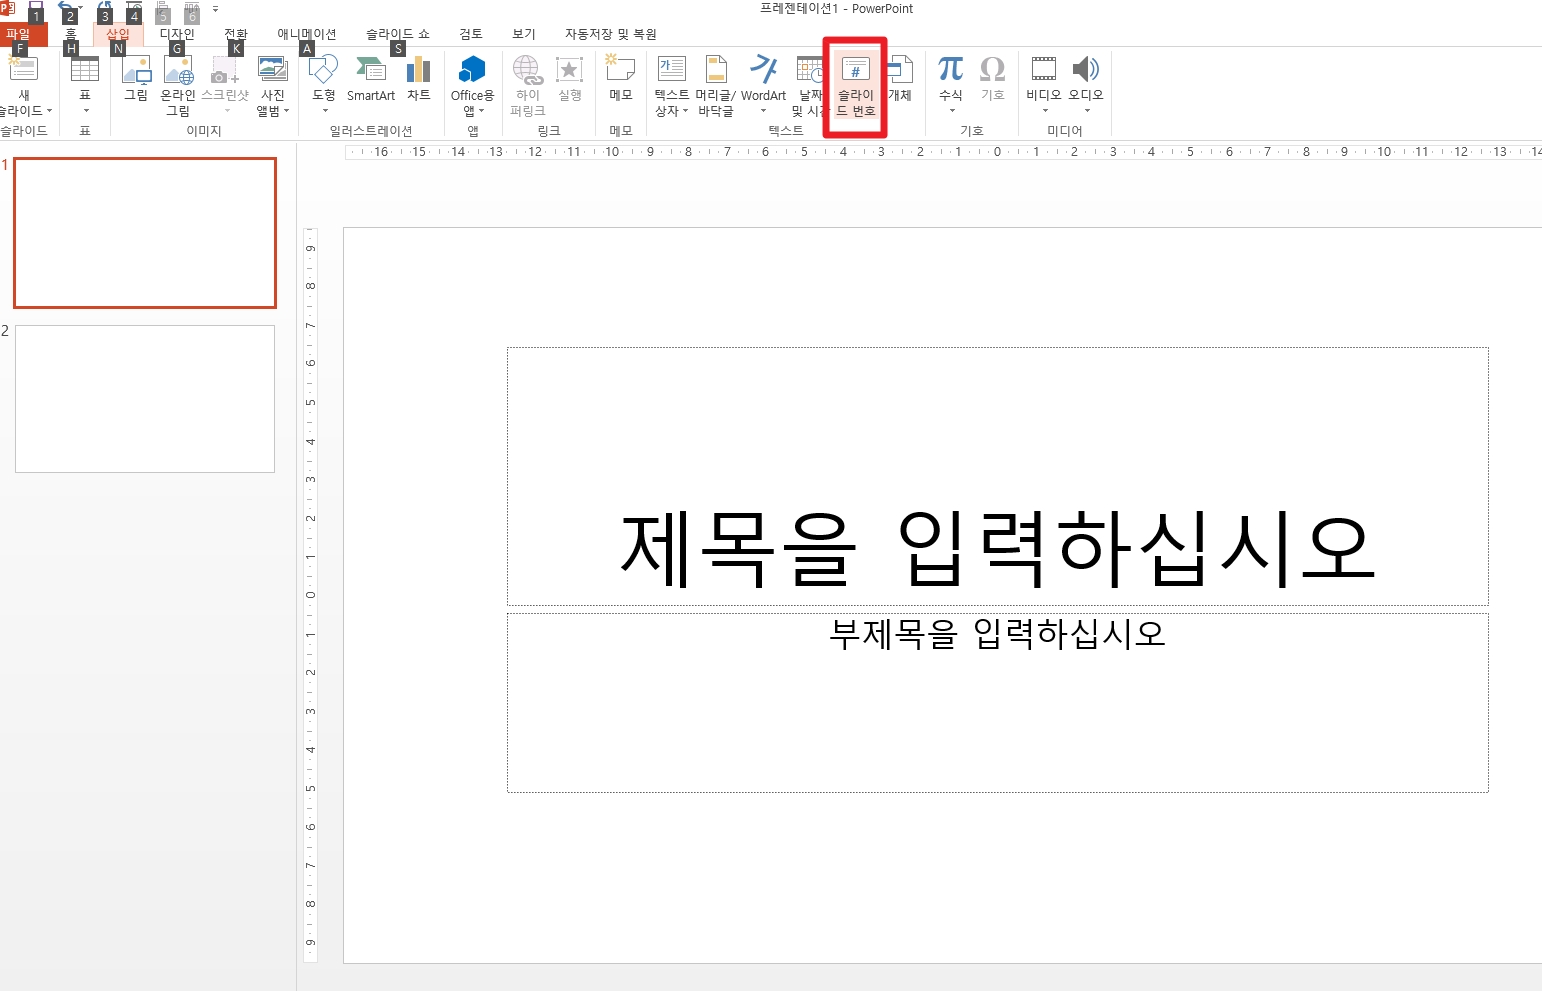Image resolution: width=1542 pixels, height=991 pixels.
Task: Switch to the View (보기) tab
Action: point(524,34)
